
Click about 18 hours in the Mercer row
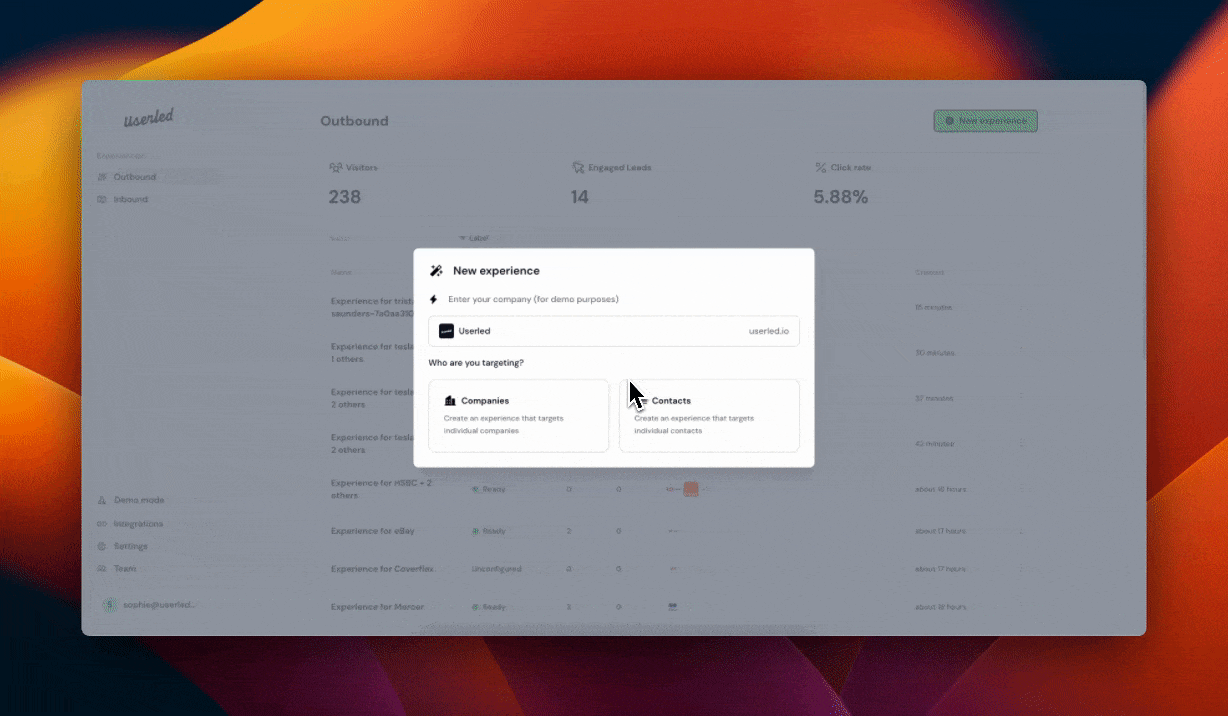click(x=941, y=607)
